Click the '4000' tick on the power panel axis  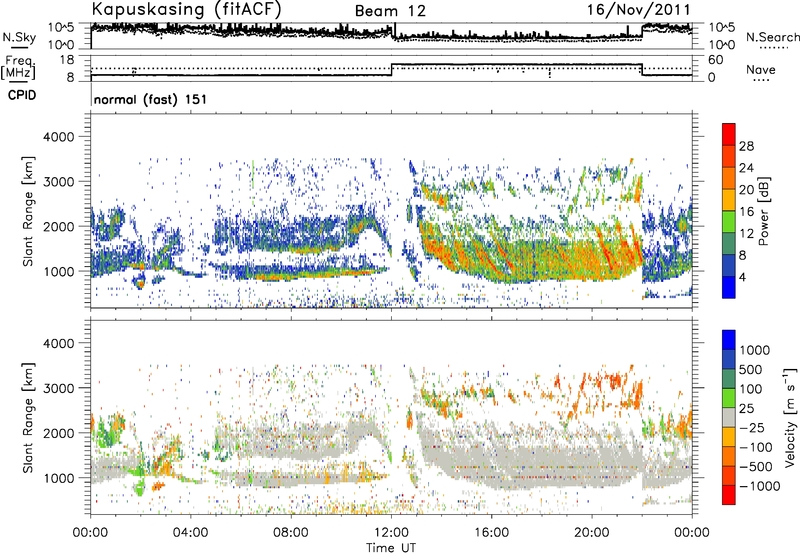tap(58, 137)
